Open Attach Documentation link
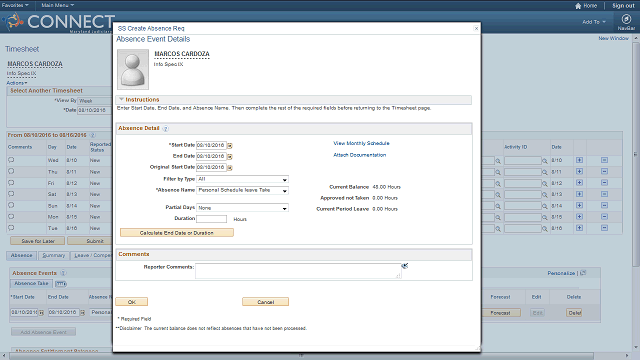 click(360, 155)
